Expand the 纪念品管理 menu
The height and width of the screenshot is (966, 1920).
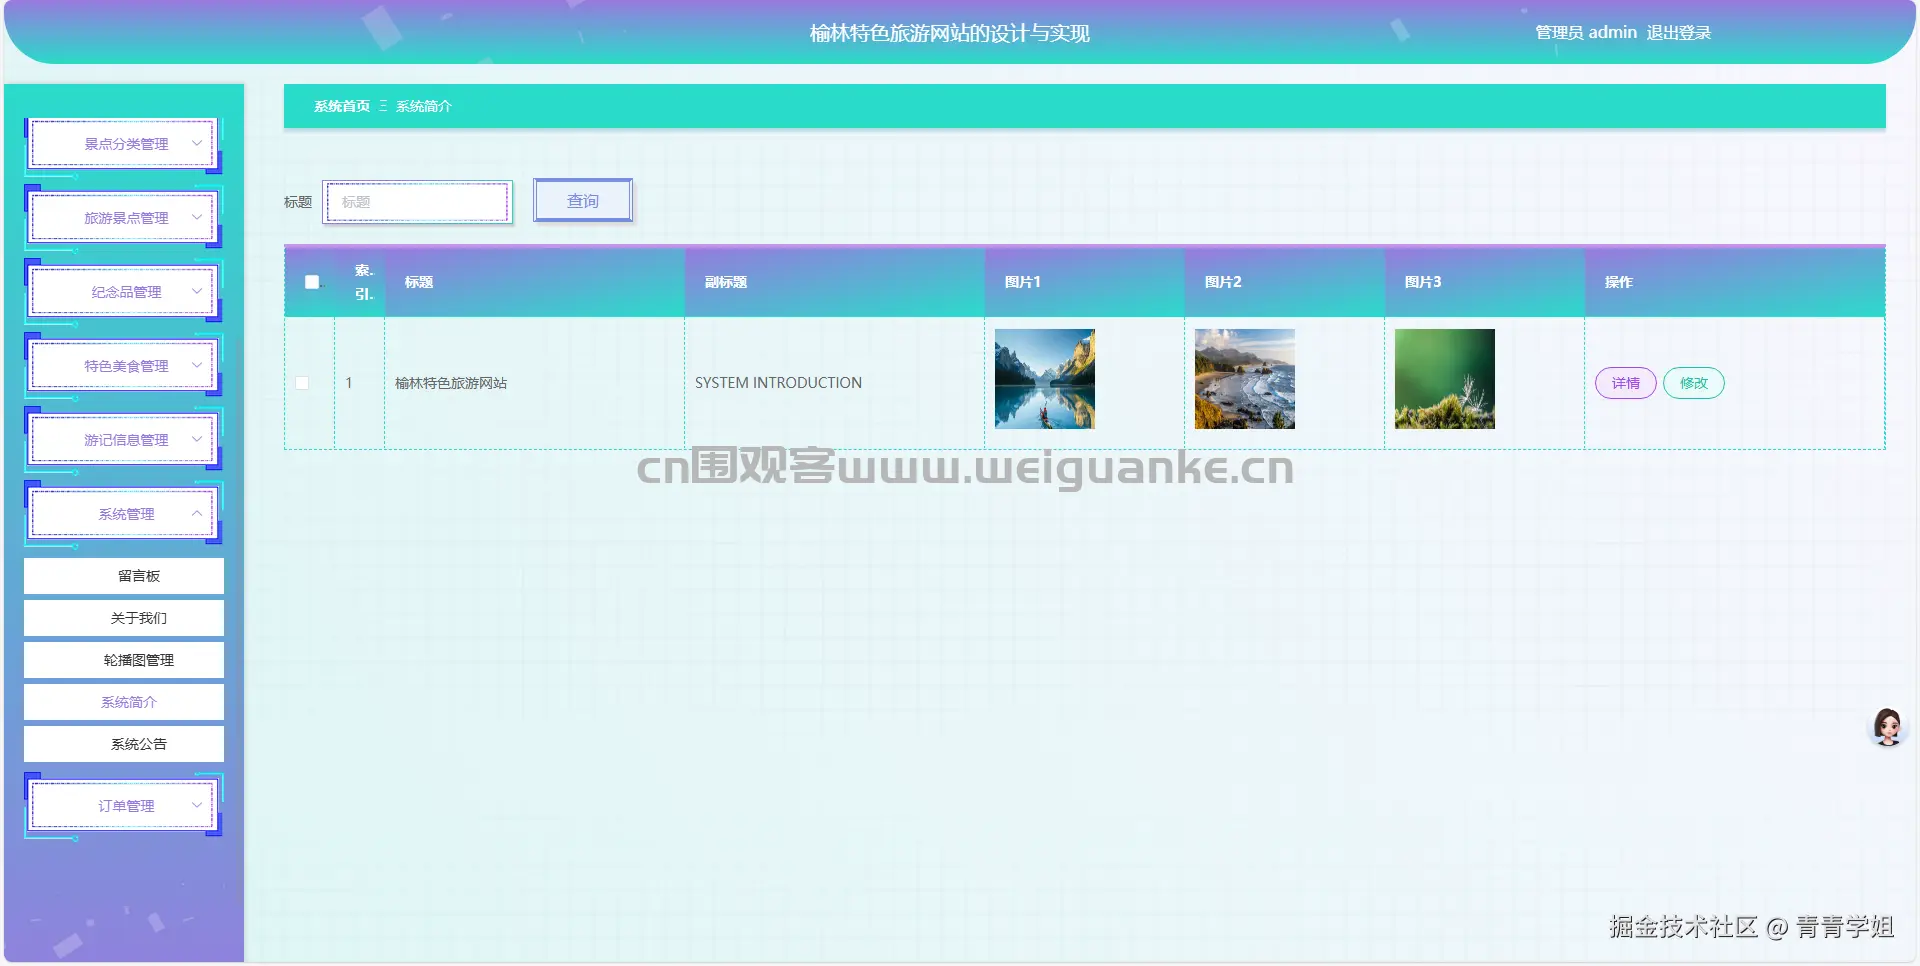(x=123, y=292)
